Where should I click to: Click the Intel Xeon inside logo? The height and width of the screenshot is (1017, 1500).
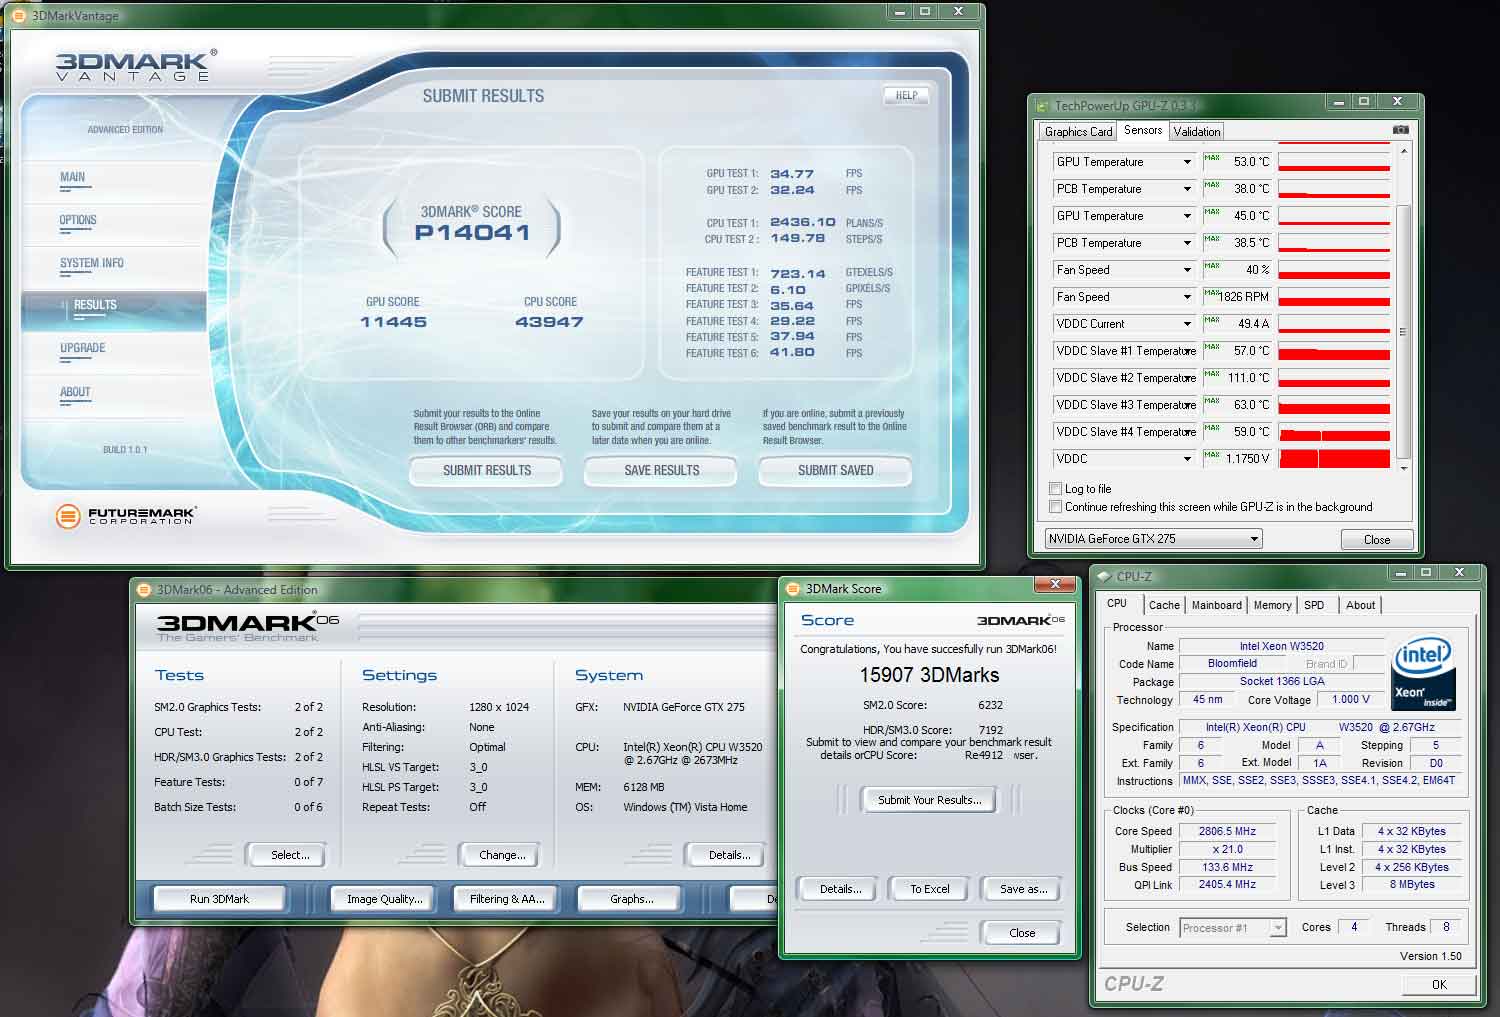click(x=1423, y=673)
